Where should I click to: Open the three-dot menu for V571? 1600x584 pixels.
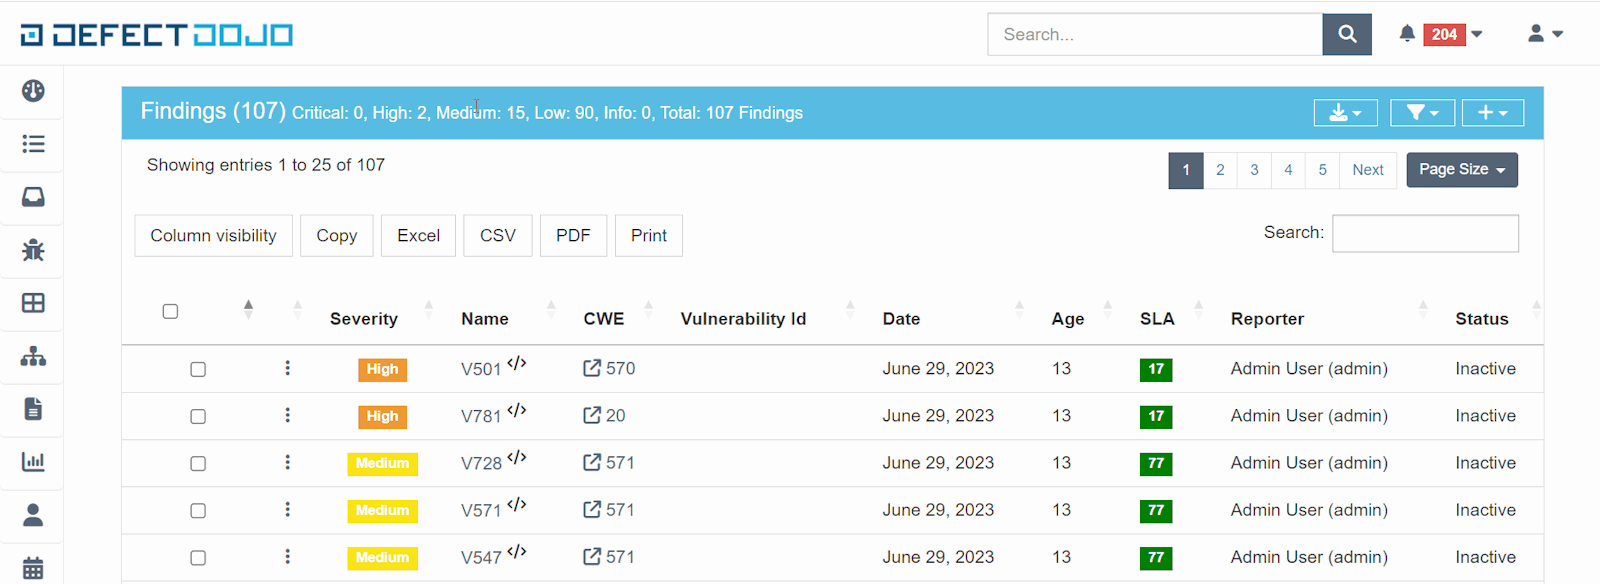coord(287,509)
